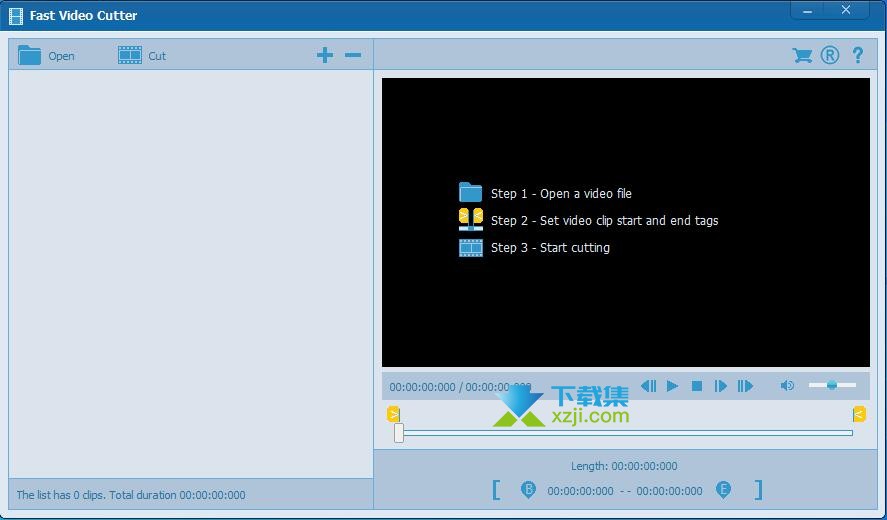Open a video file with the Open button
This screenshot has width=887, height=520.
click(x=46, y=56)
